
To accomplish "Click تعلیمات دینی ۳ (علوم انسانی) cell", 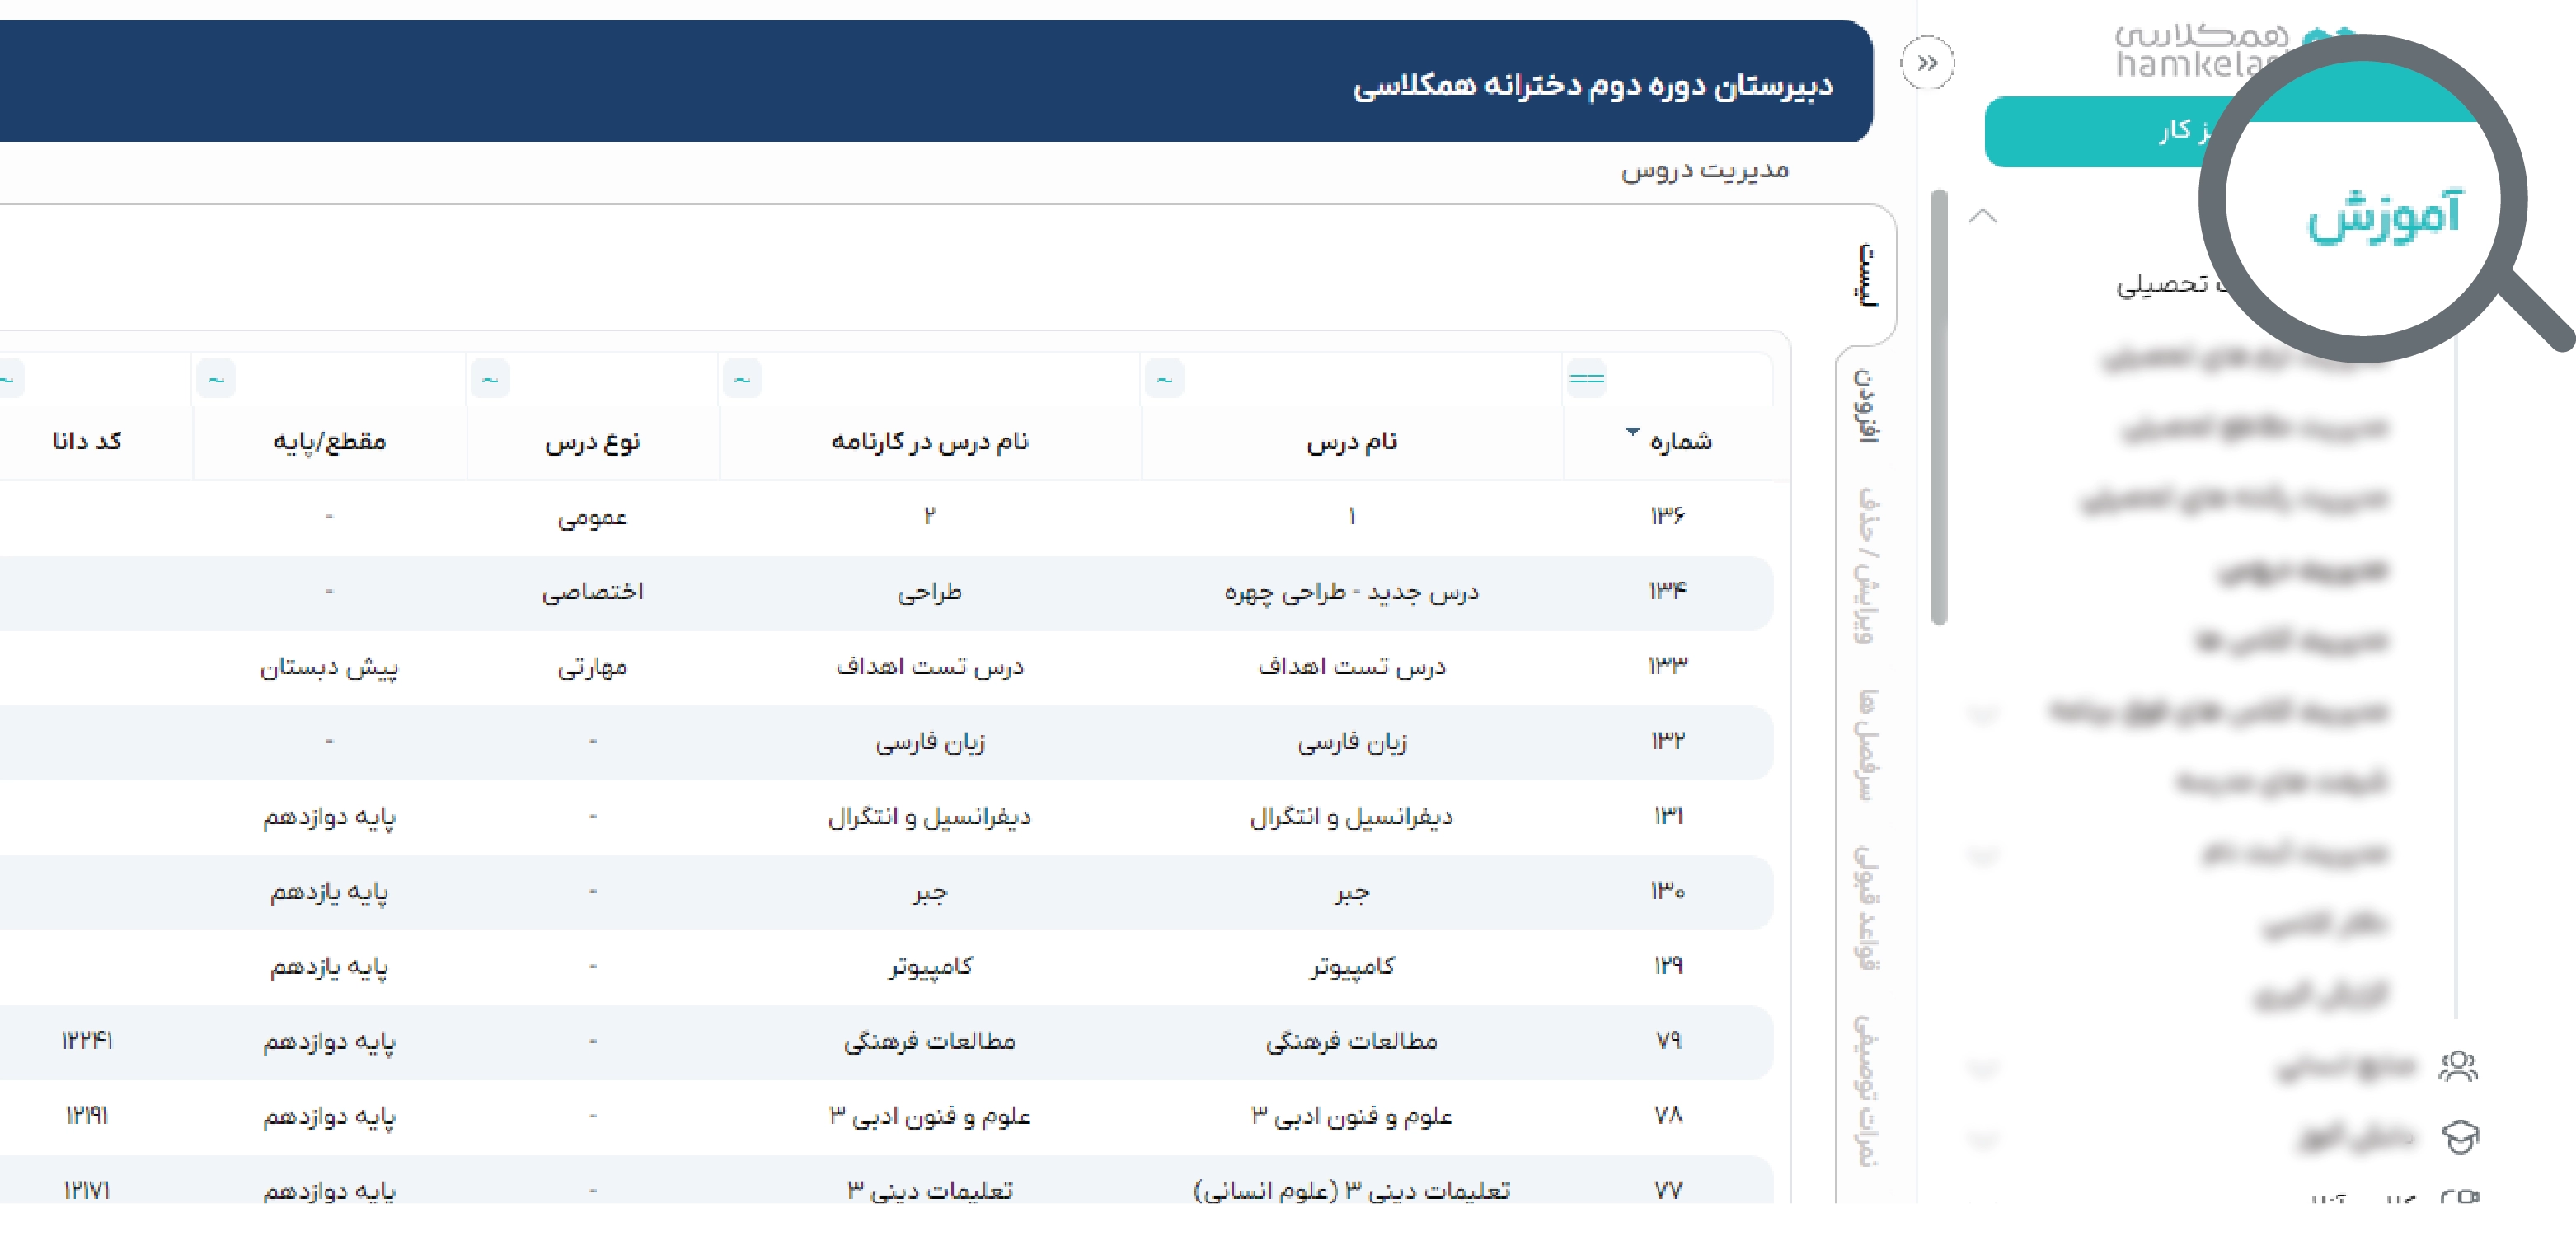I will click(x=1351, y=1191).
